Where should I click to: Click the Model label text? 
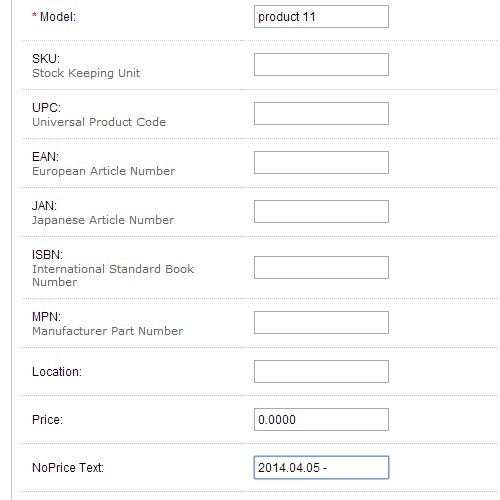(58, 17)
